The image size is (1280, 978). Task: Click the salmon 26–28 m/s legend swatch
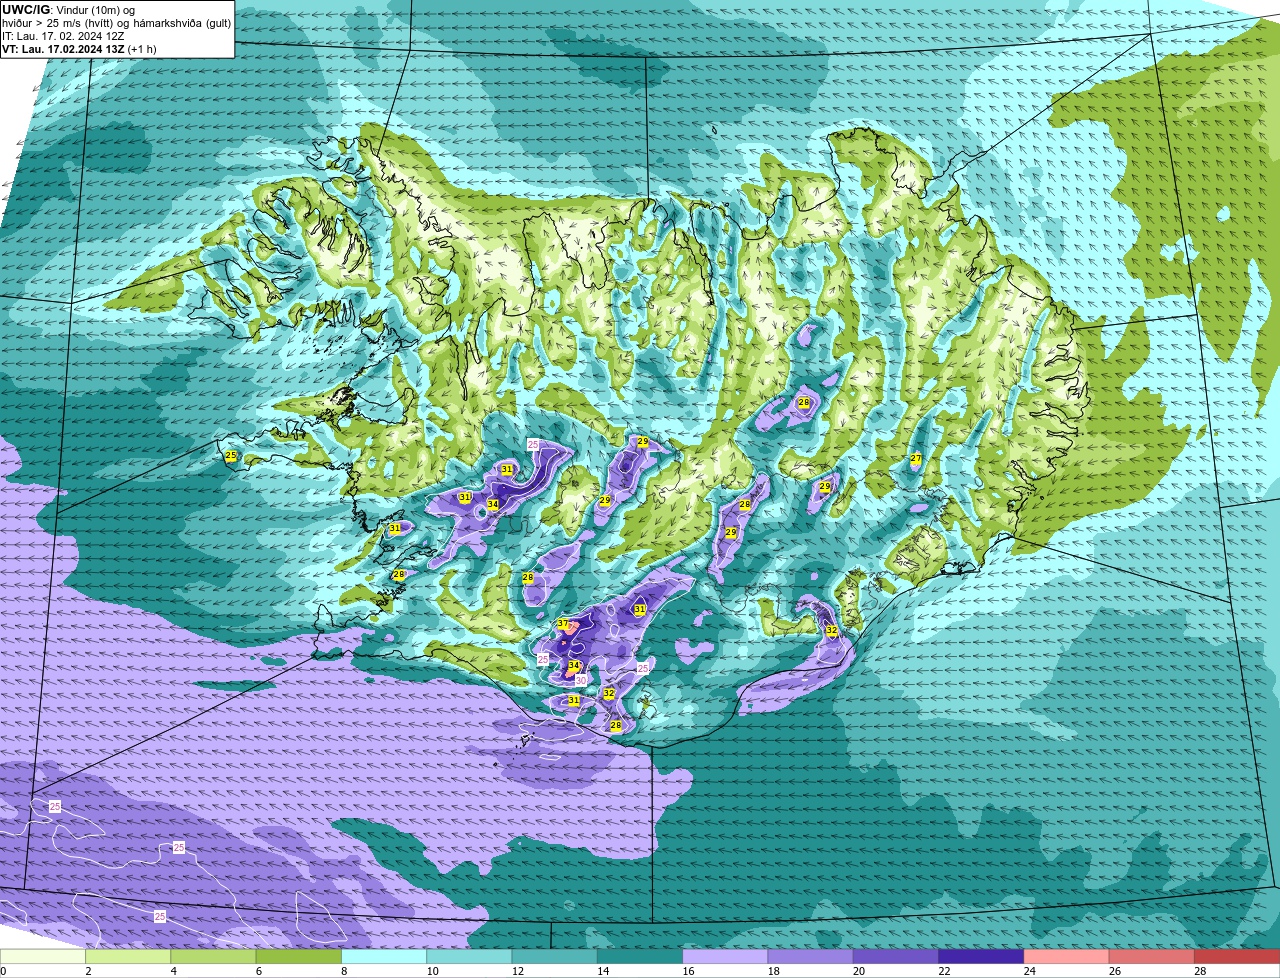[1152, 956]
